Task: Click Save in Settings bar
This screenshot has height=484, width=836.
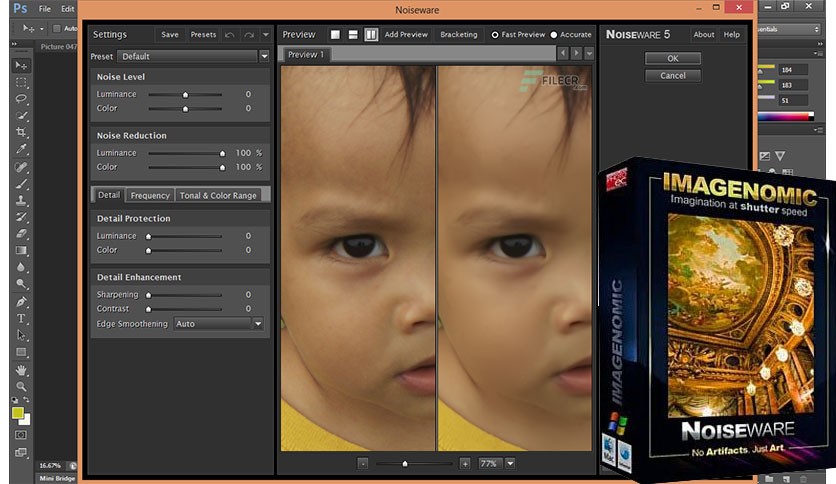Action: pos(170,35)
